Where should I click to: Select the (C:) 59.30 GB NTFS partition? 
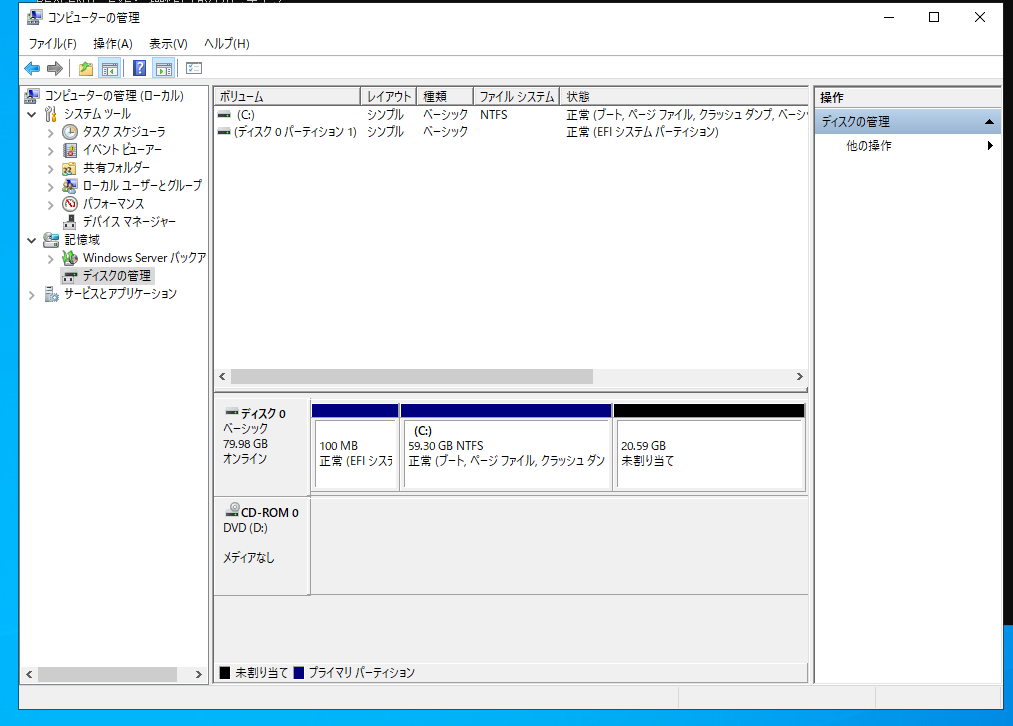pos(505,453)
